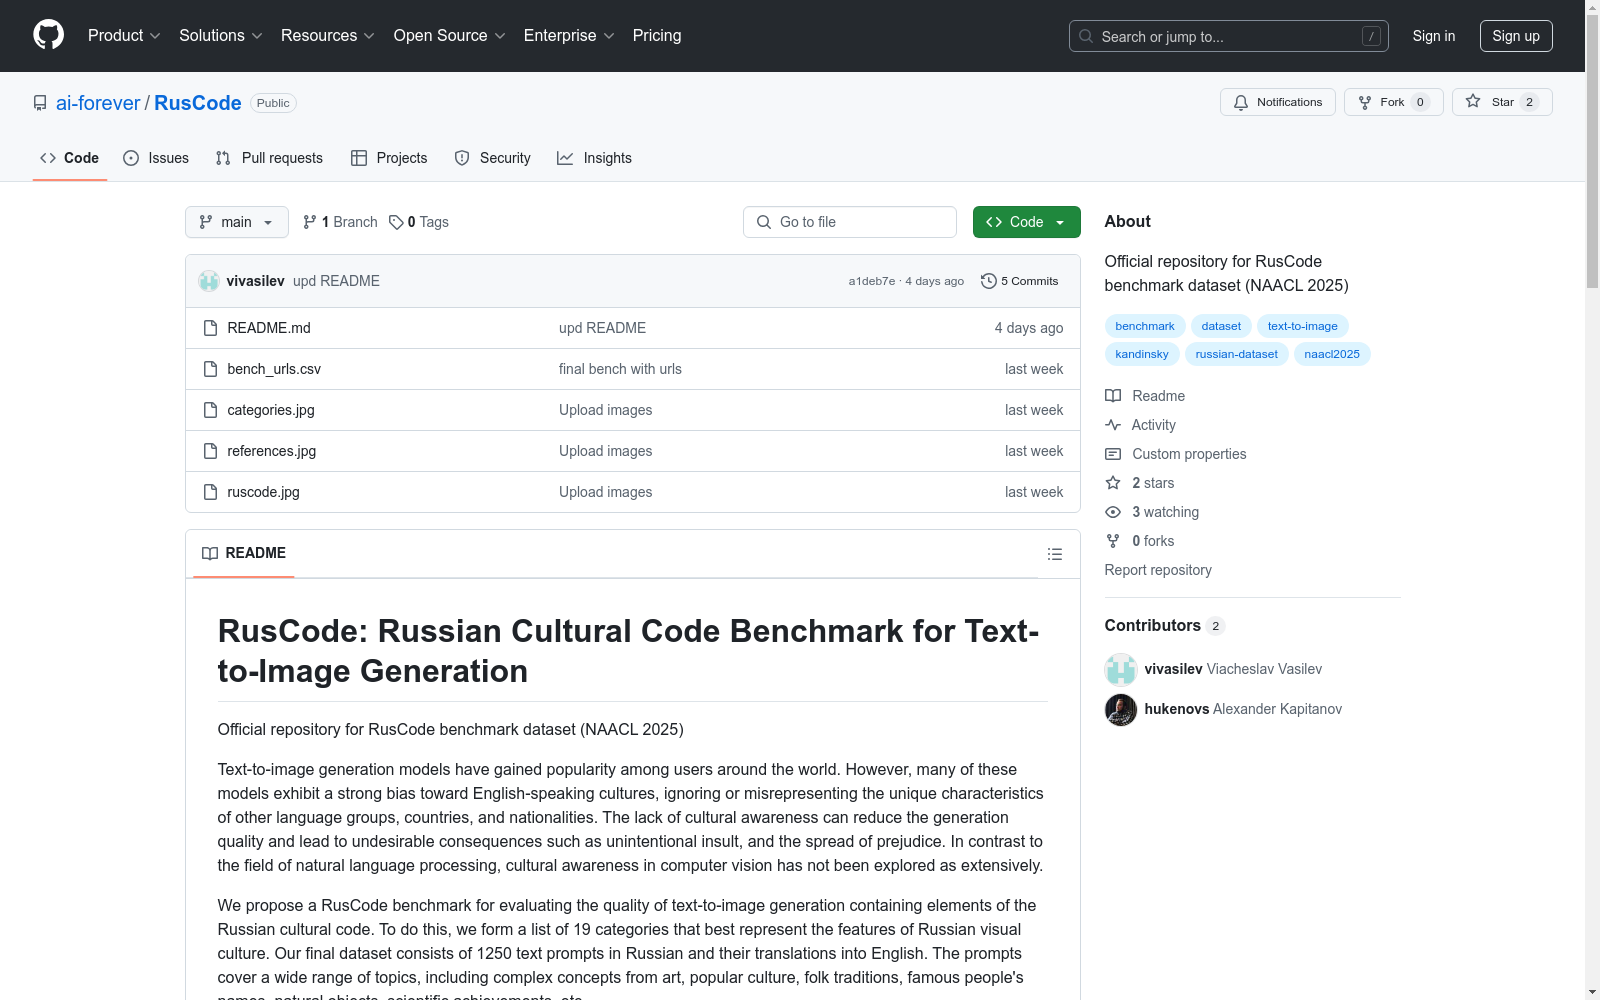The width and height of the screenshot is (1600, 1000).
Task: Click the hukenovs avatar under Contributors
Action: click(x=1121, y=709)
